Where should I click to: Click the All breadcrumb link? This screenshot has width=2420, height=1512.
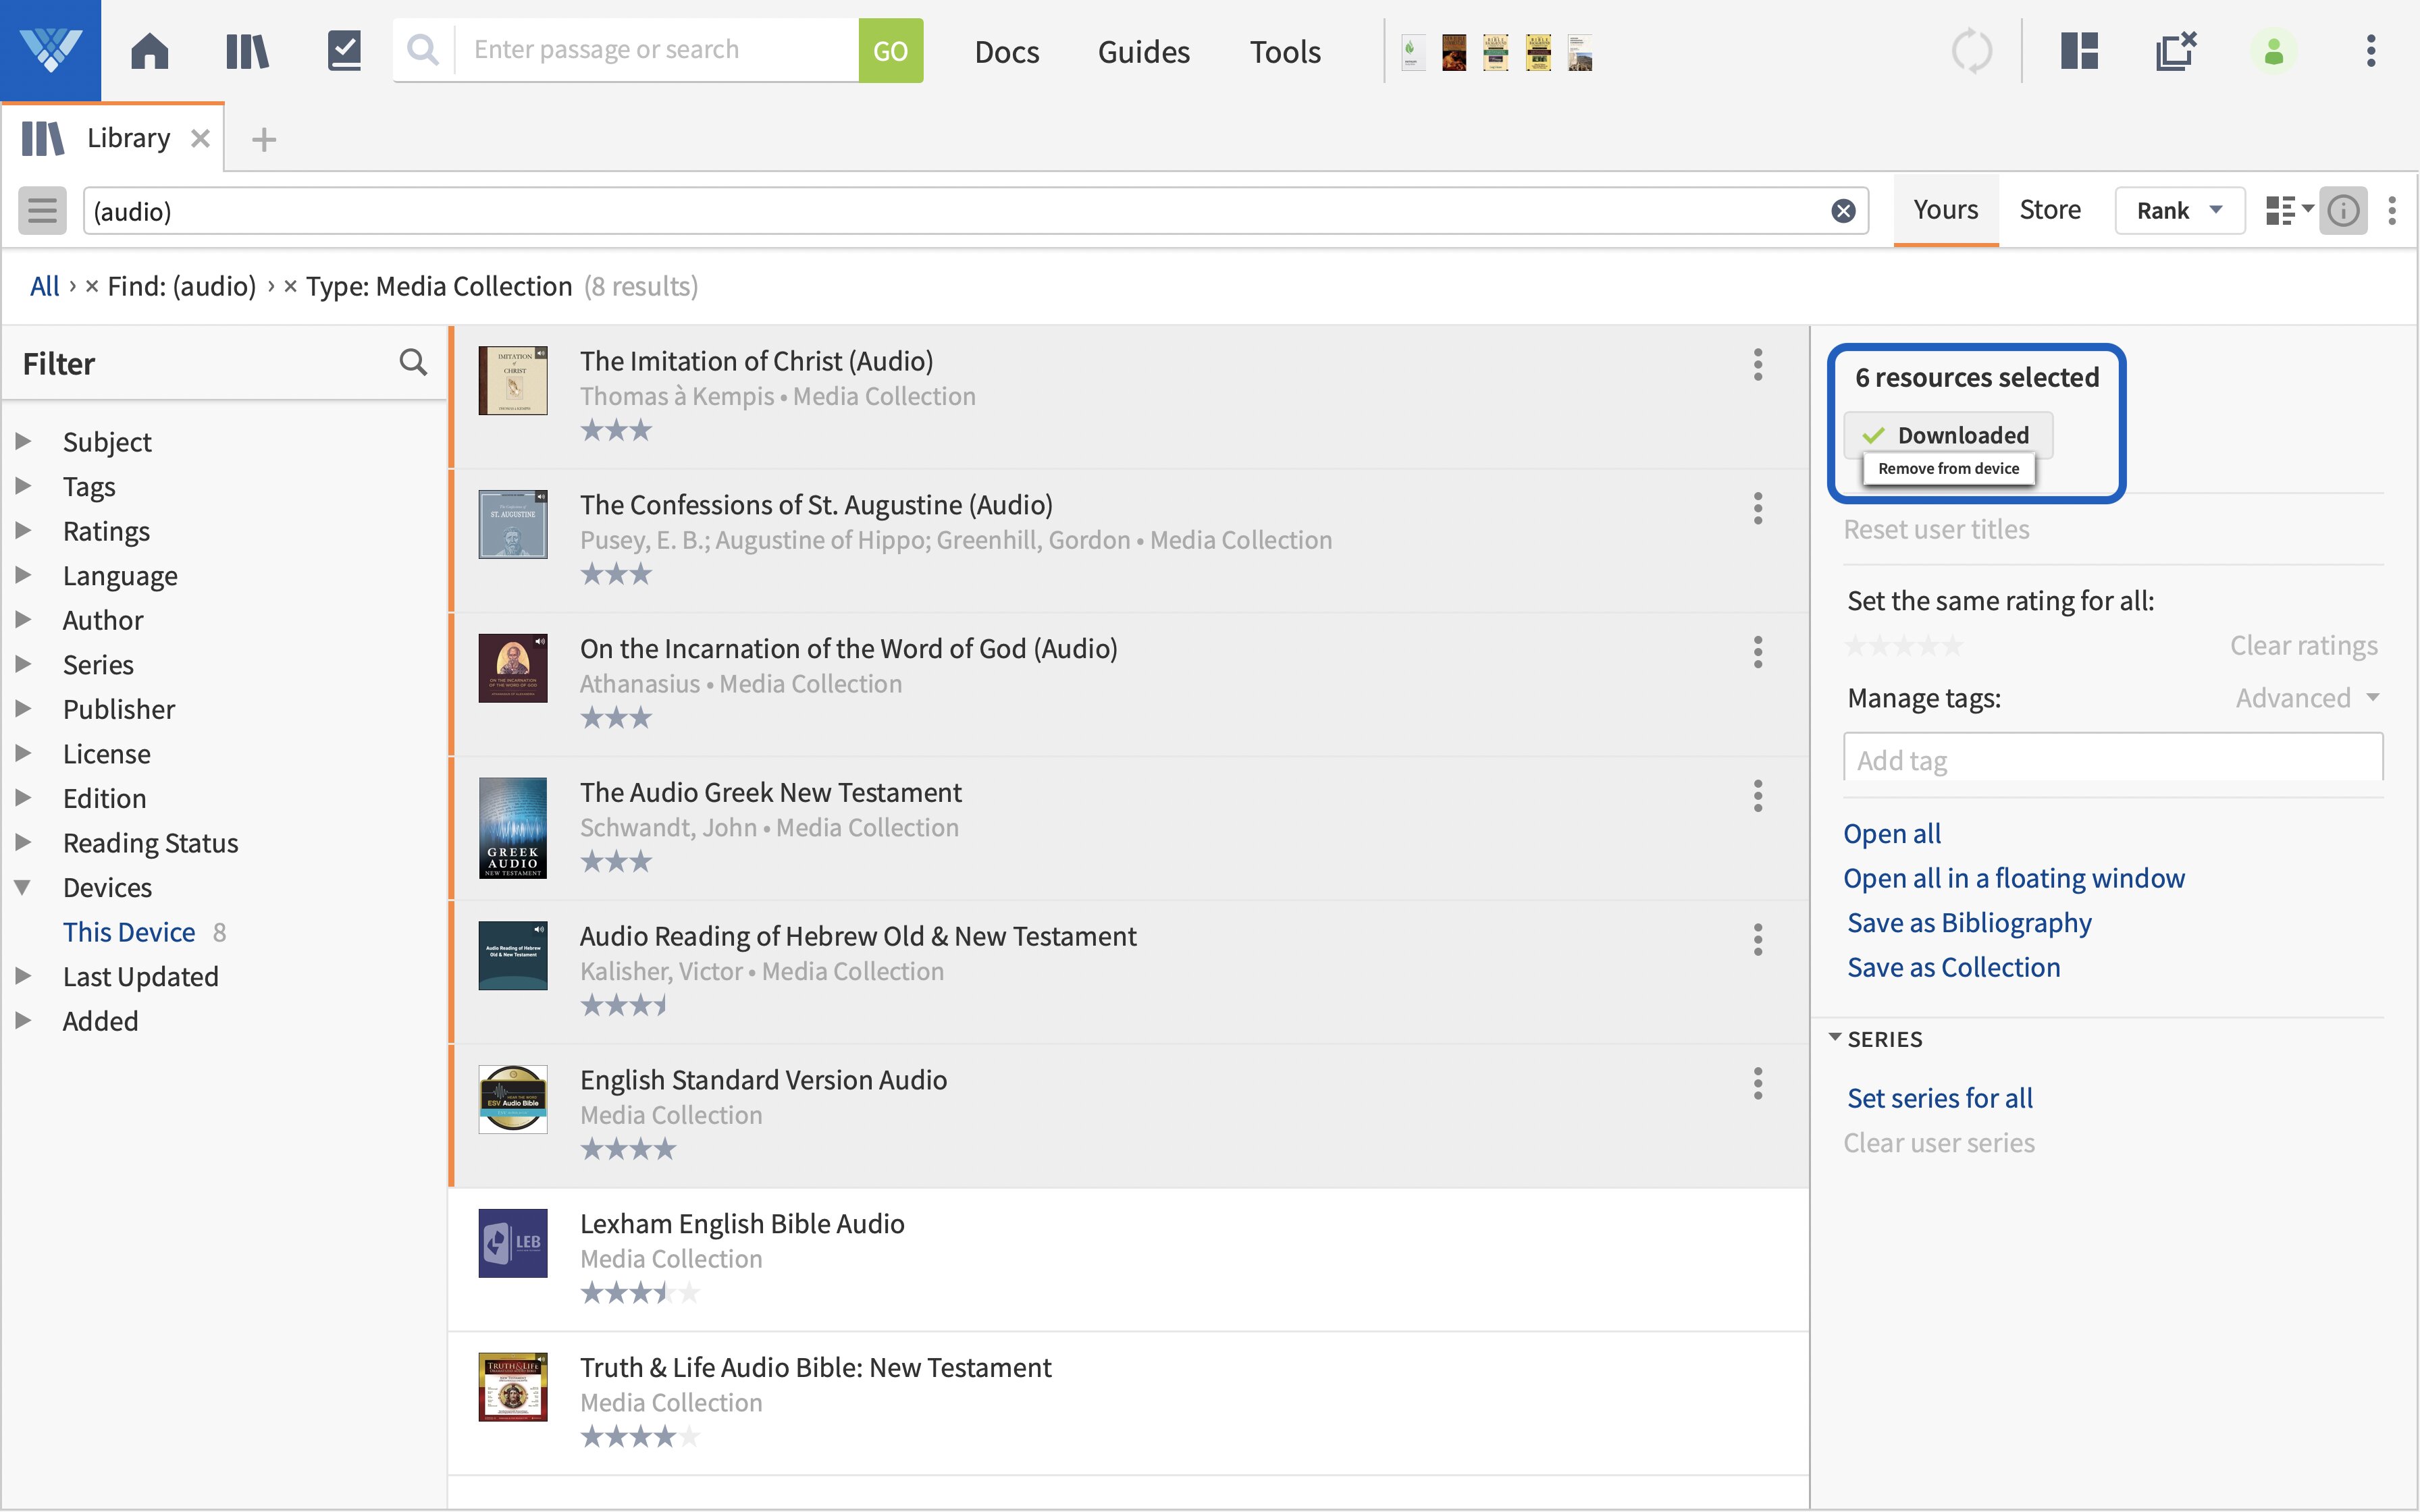(x=44, y=287)
